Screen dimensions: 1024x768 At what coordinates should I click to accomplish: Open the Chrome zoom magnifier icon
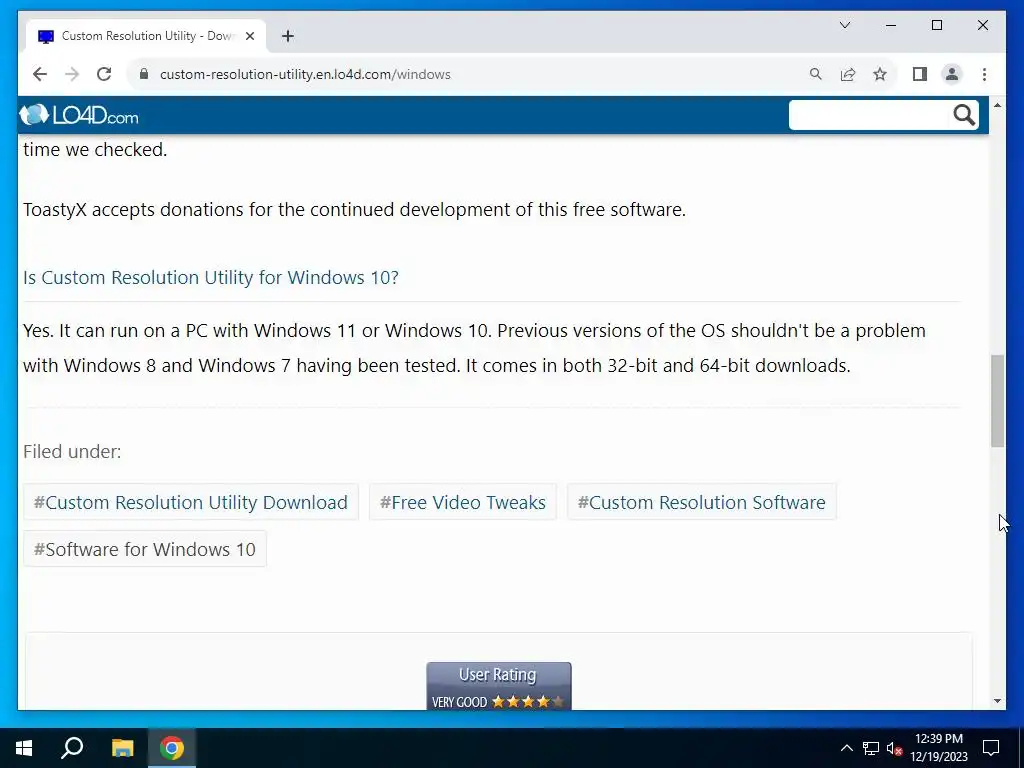pos(816,74)
